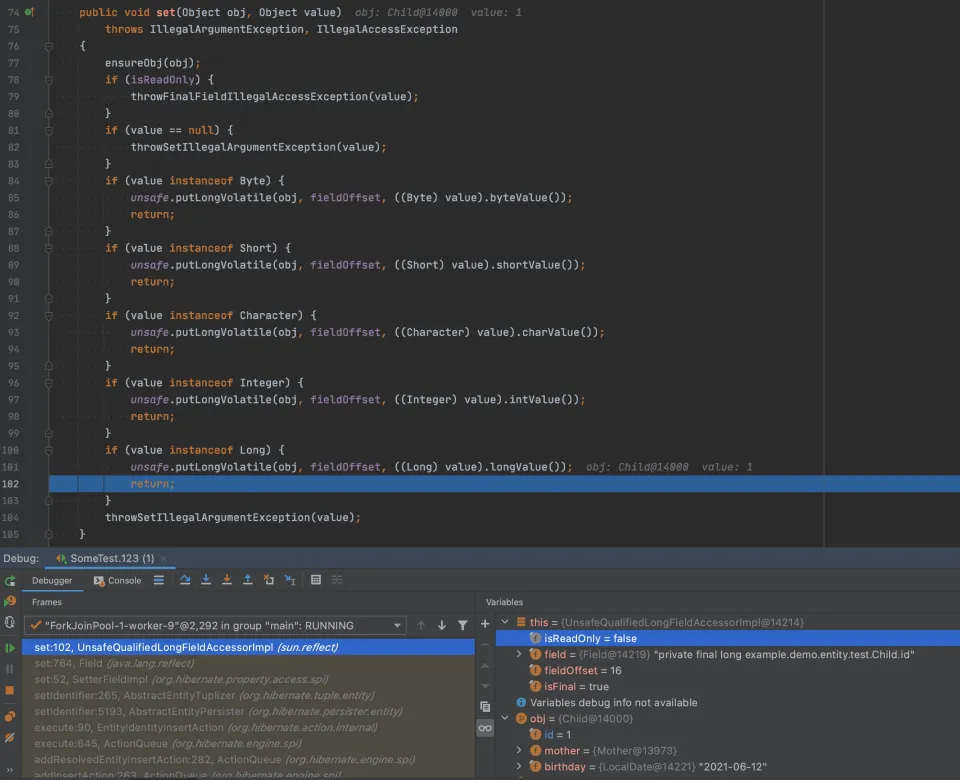The image size is (960, 780).
Task: Add a new watch with the plus icon
Action: point(485,624)
